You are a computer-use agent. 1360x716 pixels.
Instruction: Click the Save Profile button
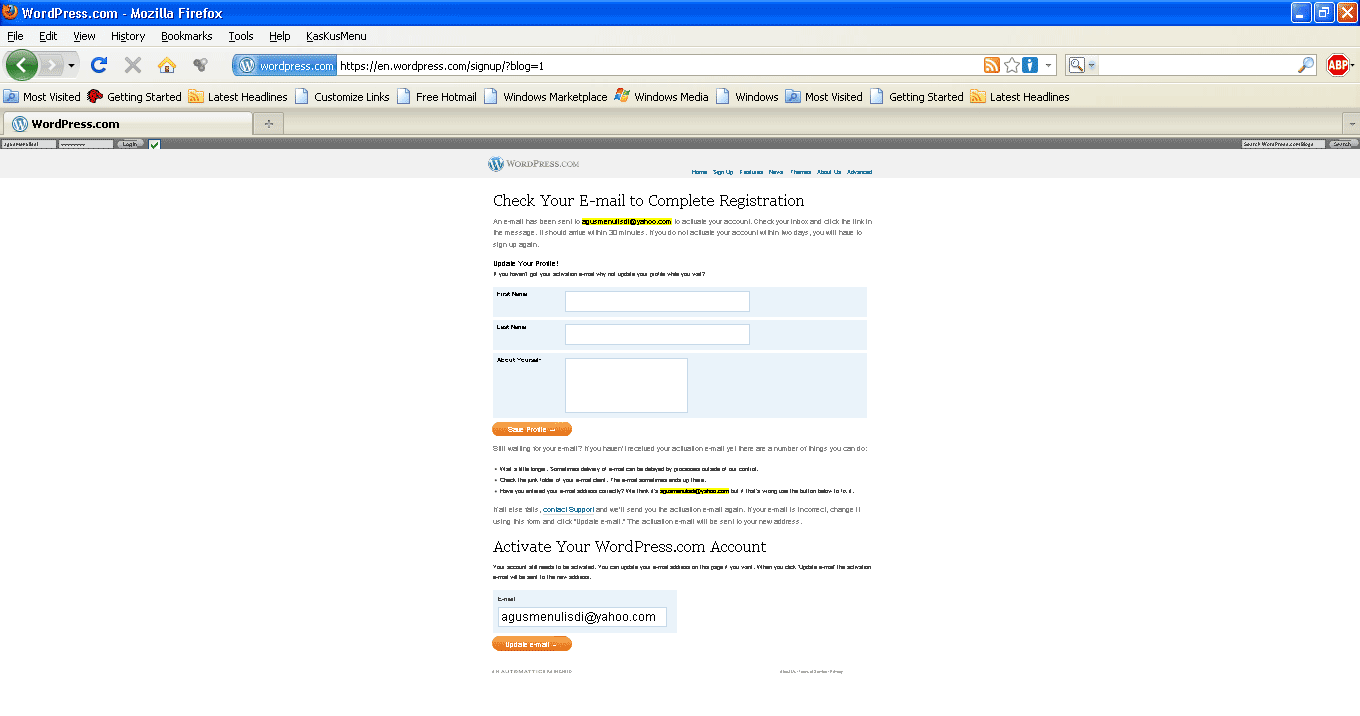pos(531,429)
